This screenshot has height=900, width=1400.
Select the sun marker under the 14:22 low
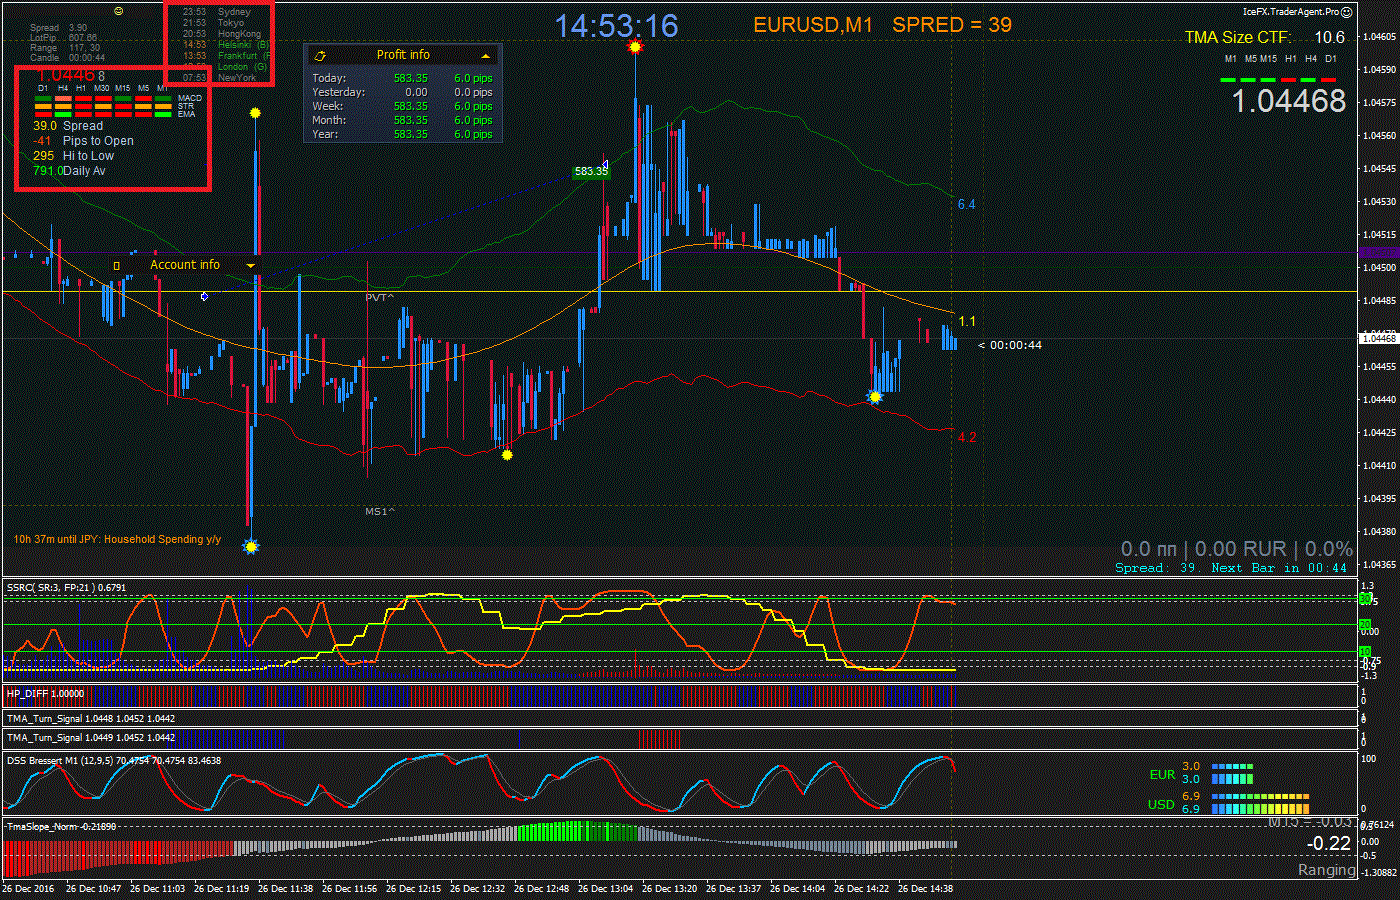875,397
